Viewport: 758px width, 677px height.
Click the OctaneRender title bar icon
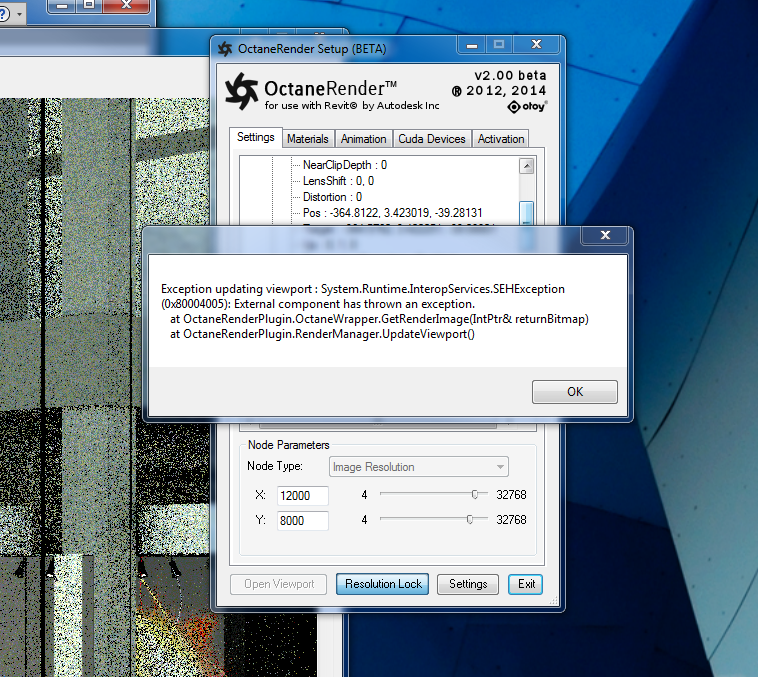(x=225, y=49)
